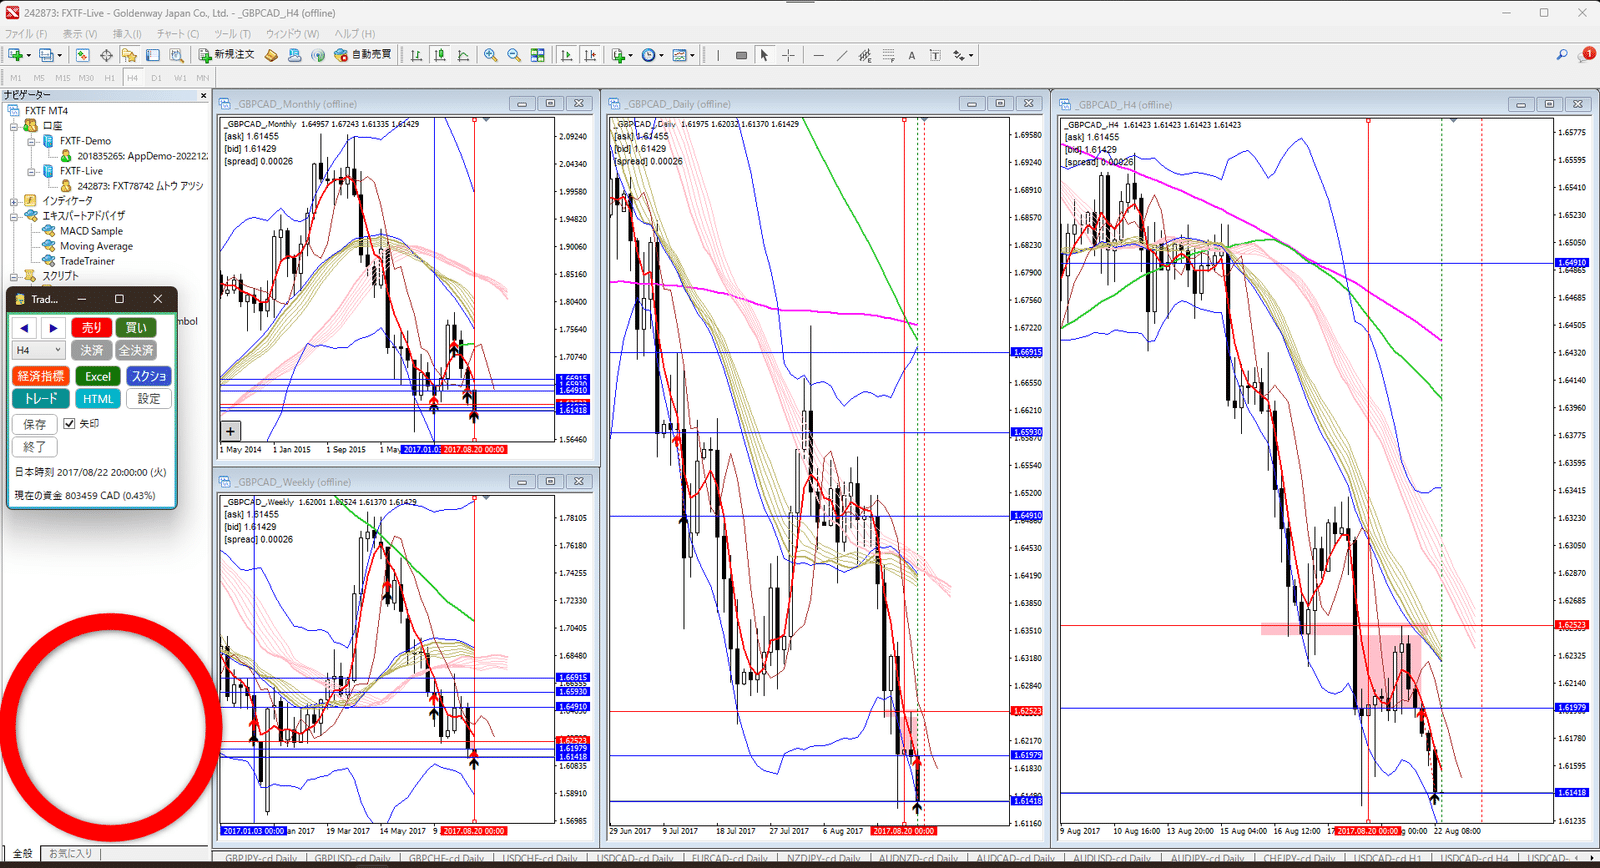Expand the インディケータ tree node

(14, 201)
